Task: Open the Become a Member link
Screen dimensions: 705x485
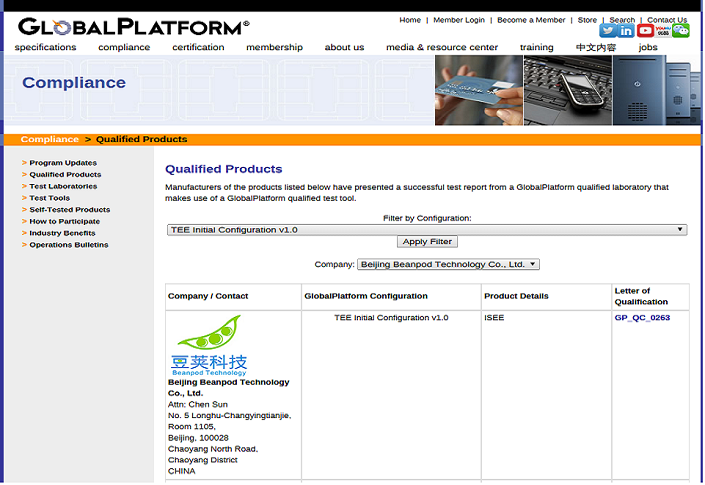Action: click(531, 20)
